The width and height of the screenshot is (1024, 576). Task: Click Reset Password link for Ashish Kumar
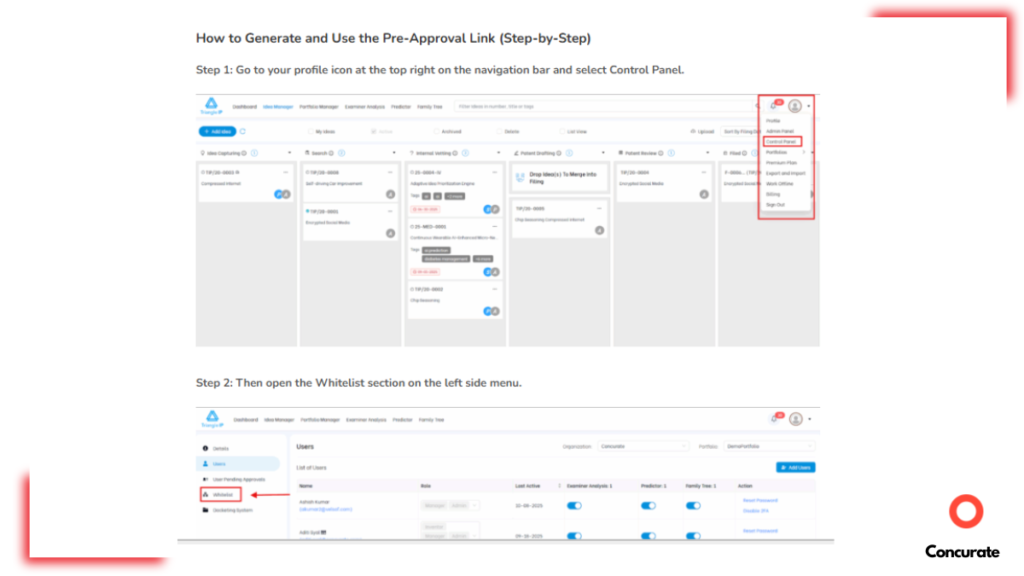tap(759, 499)
